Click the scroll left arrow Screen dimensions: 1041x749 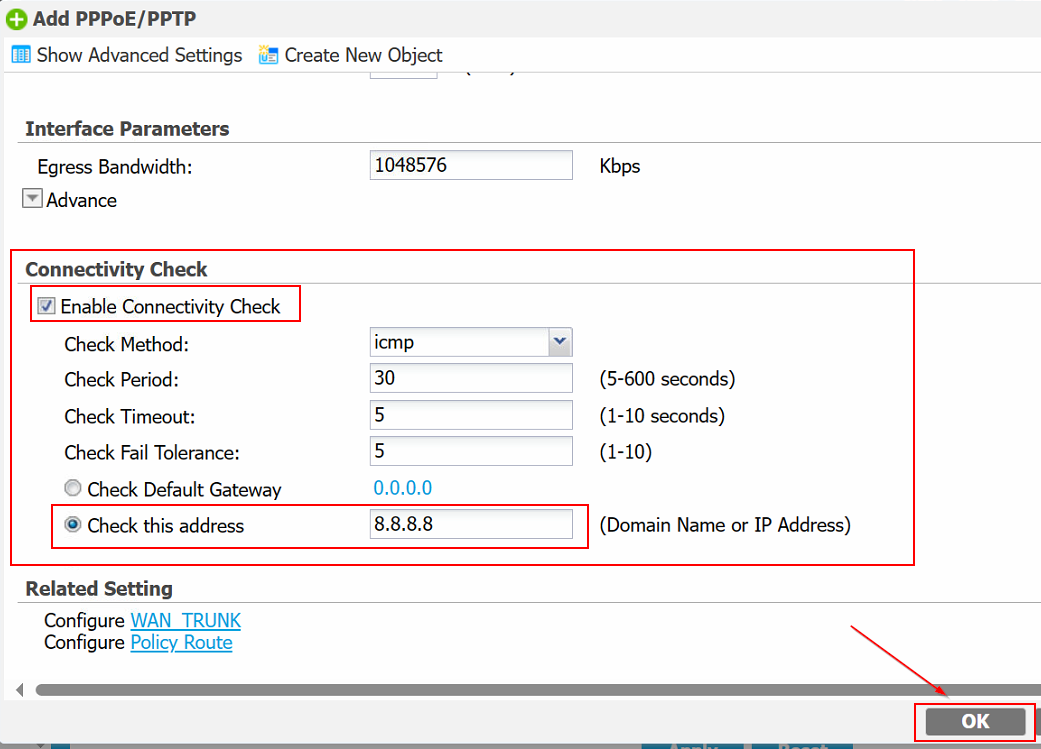[20, 690]
